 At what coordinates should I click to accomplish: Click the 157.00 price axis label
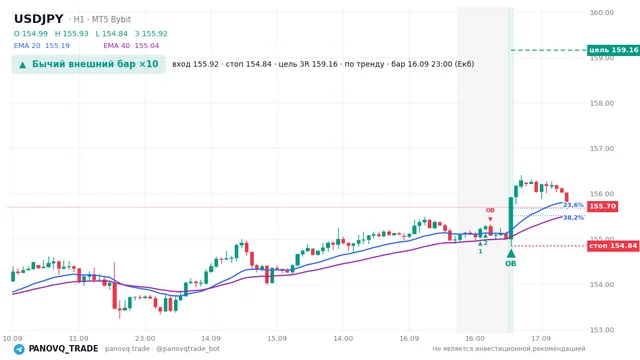coord(602,149)
